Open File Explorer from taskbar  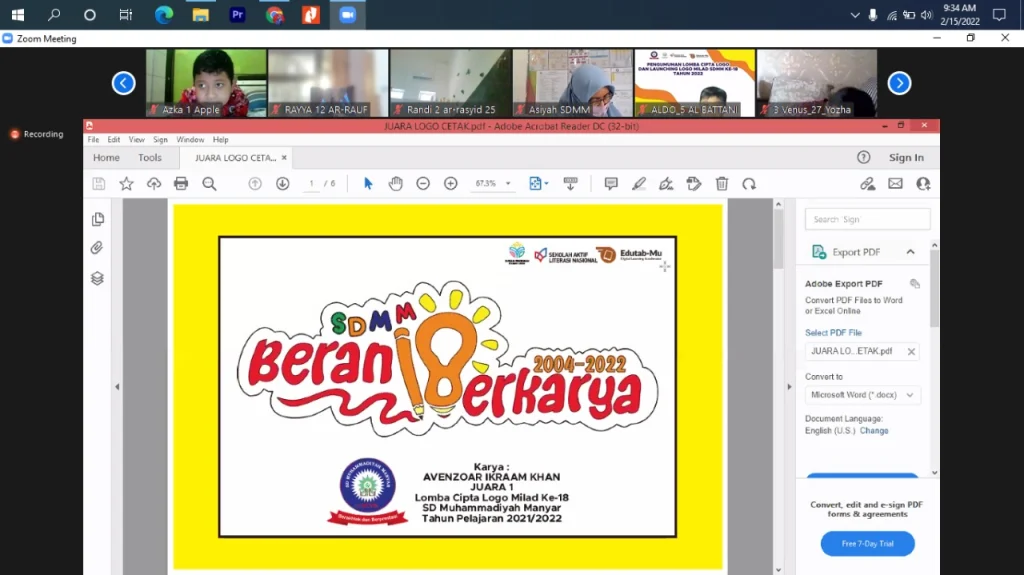[x=200, y=14]
